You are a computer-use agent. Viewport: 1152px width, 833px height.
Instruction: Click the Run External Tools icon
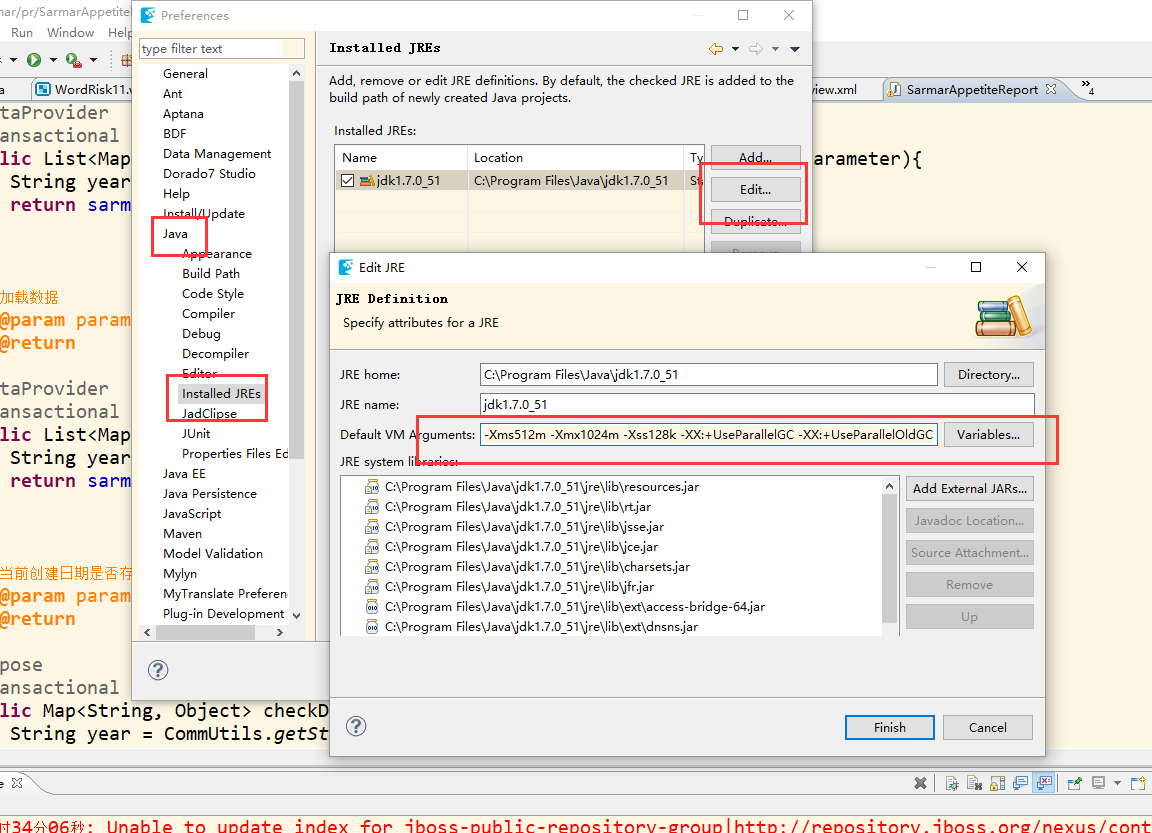(x=73, y=60)
